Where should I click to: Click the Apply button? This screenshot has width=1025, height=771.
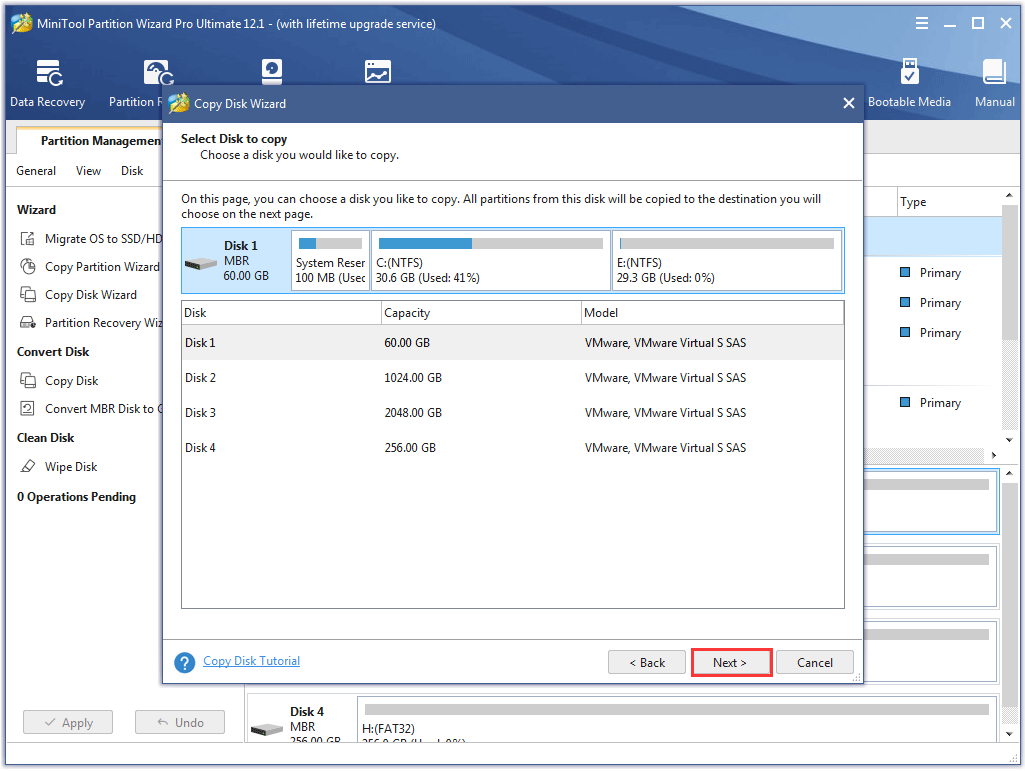click(x=68, y=723)
